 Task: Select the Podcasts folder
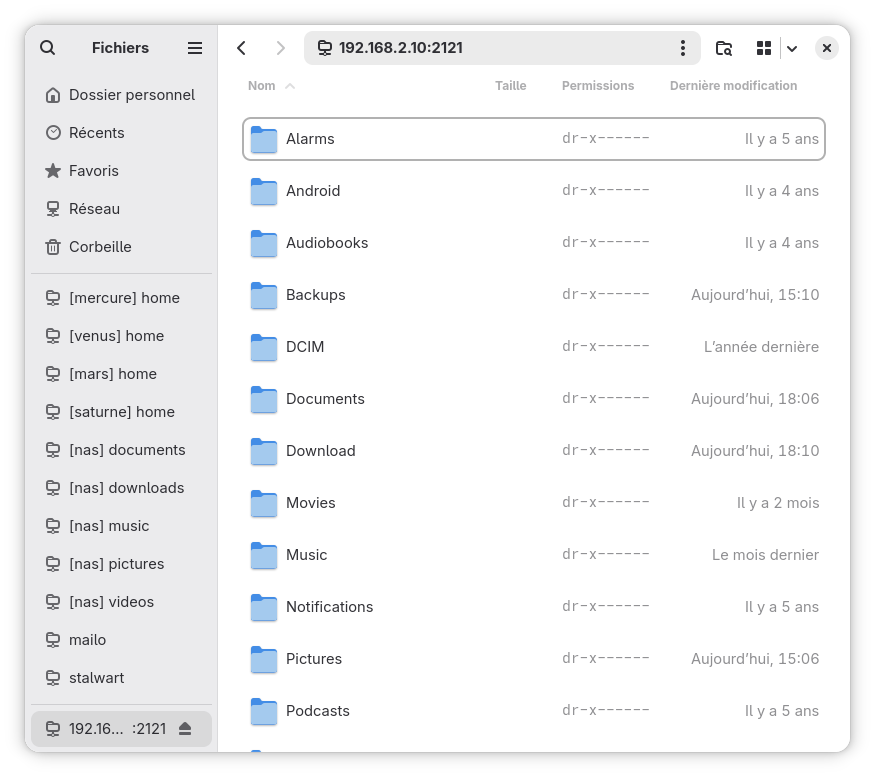[317, 711]
